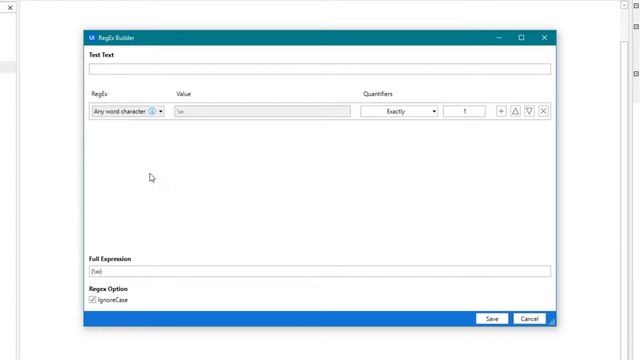Click the quantifier count field showing 1
This screenshot has height=360, width=640.
coord(464,111)
